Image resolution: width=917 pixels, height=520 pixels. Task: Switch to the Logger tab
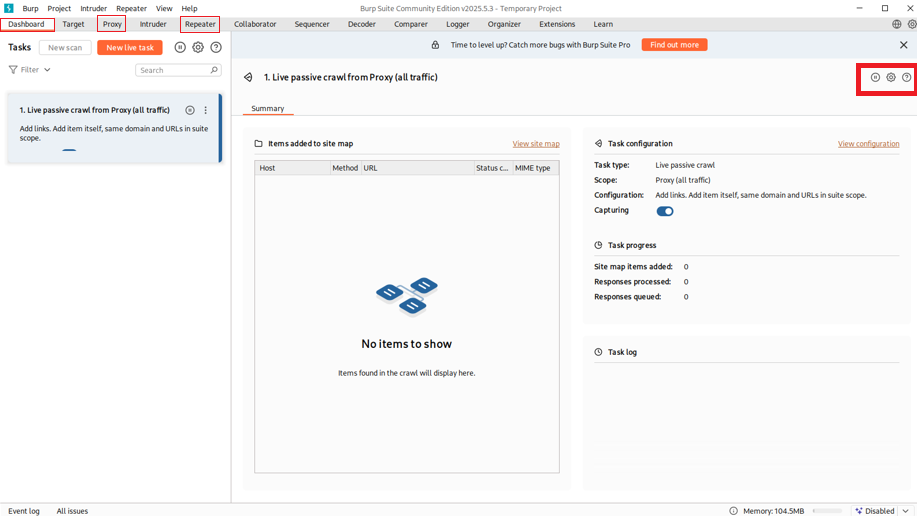point(457,24)
